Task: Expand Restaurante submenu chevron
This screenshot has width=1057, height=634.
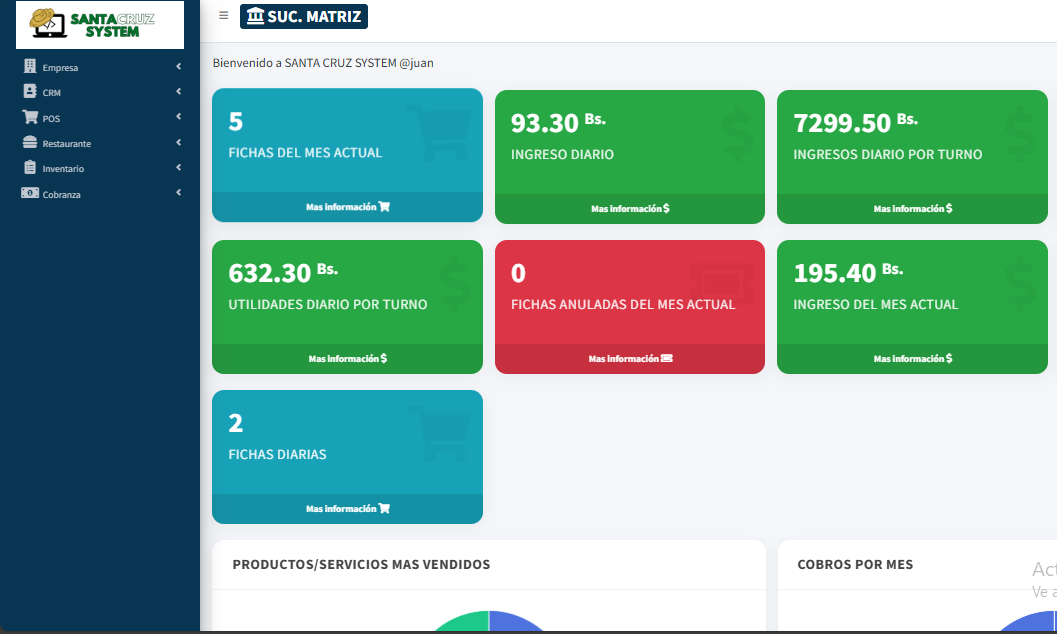Action: click(179, 142)
